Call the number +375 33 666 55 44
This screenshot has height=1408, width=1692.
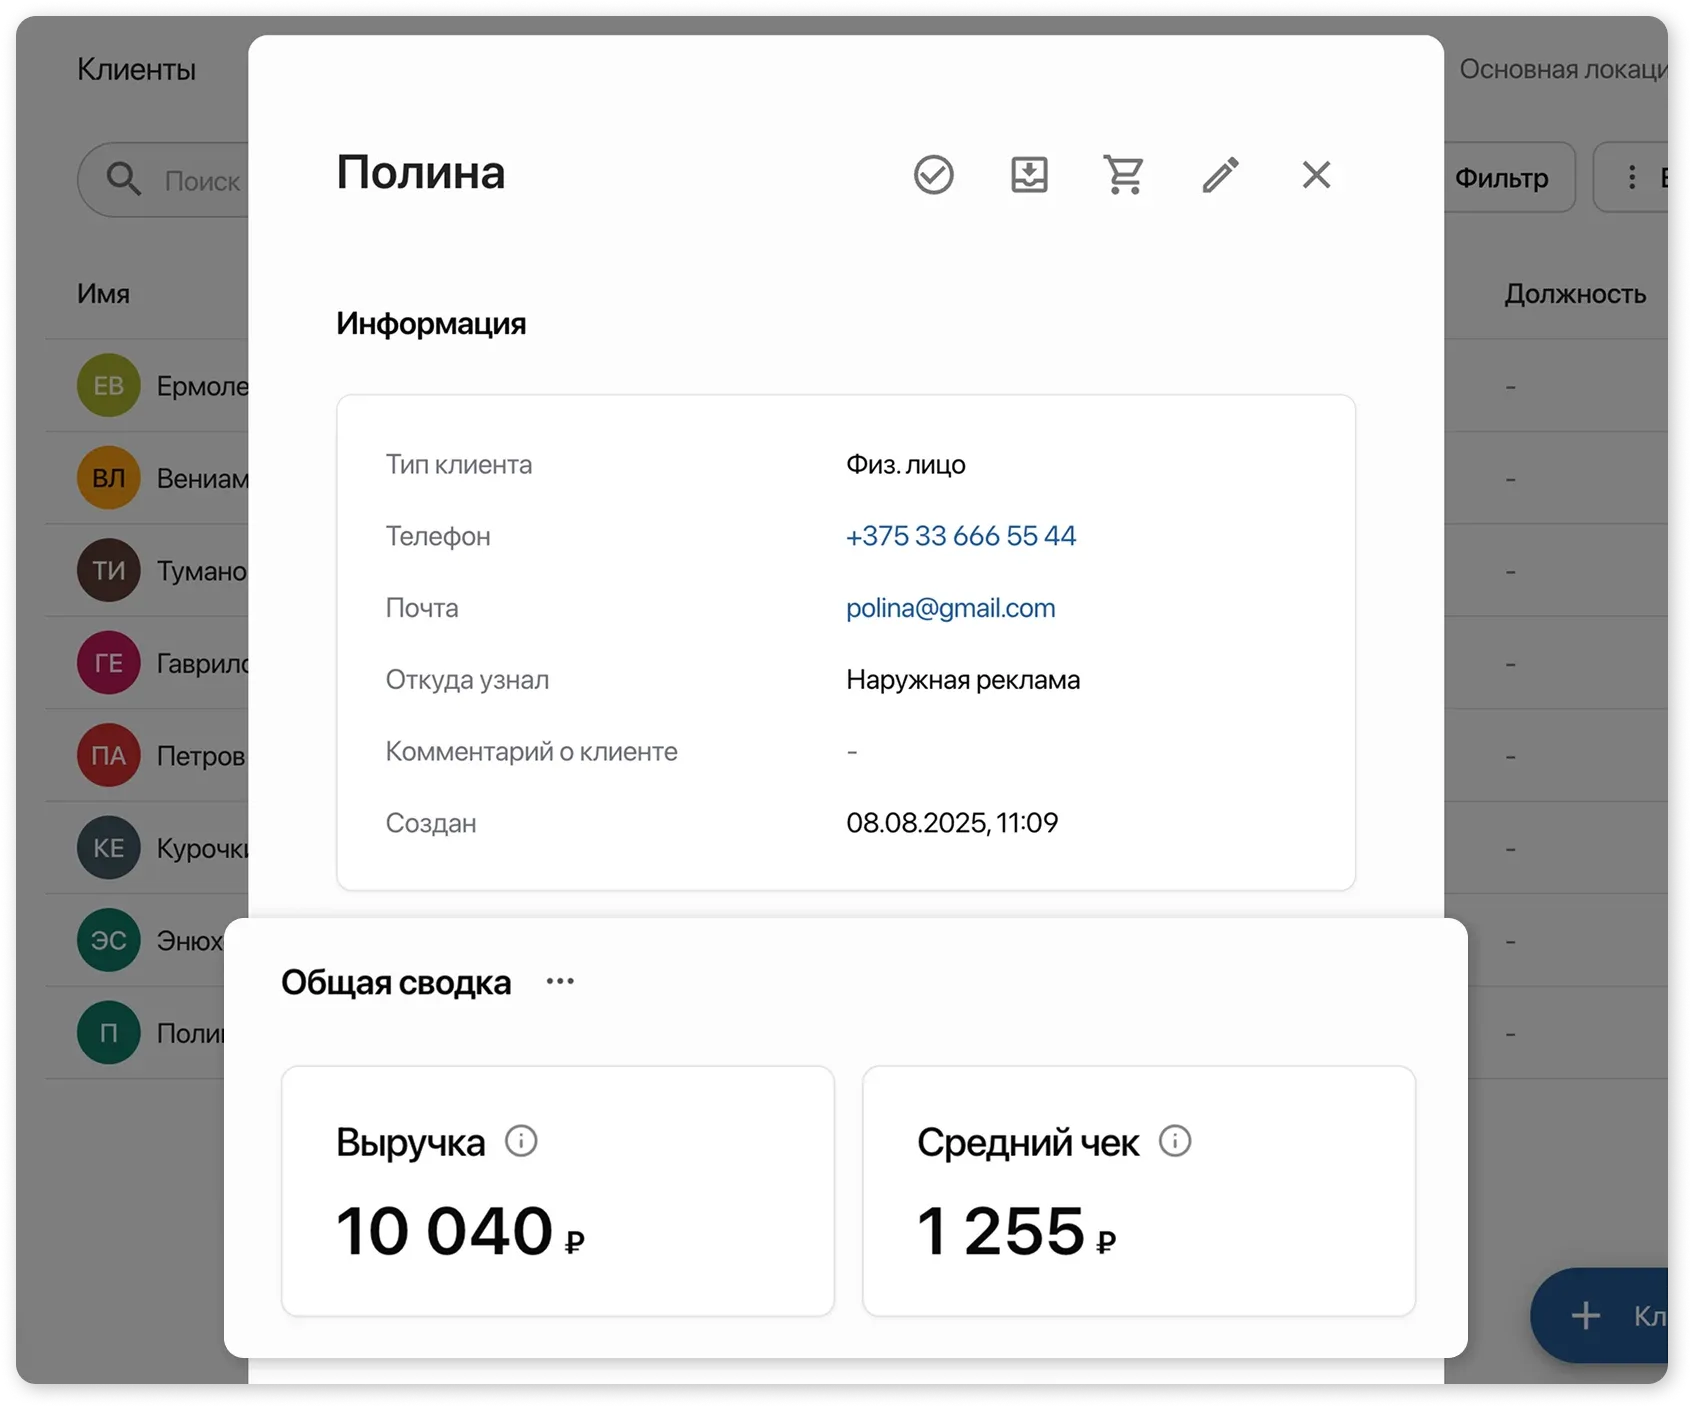pyautogui.click(x=960, y=536)
